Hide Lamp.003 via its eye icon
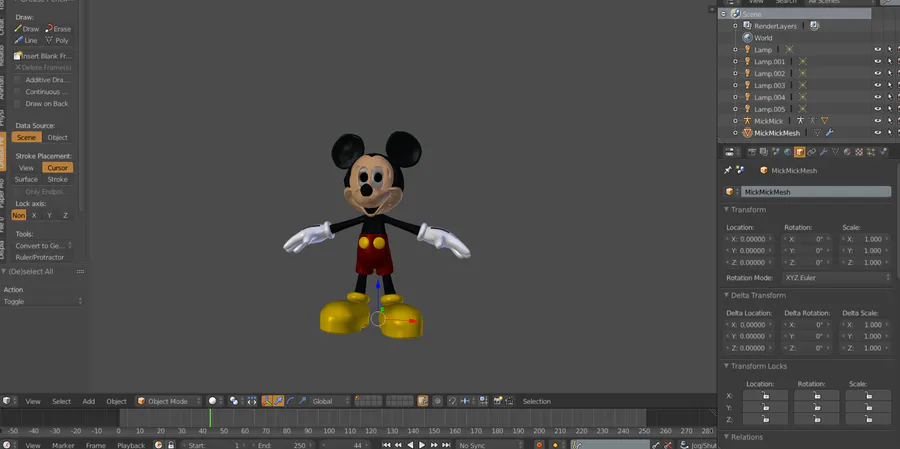This screenshot has height=449, width=900. click(878, 86)
